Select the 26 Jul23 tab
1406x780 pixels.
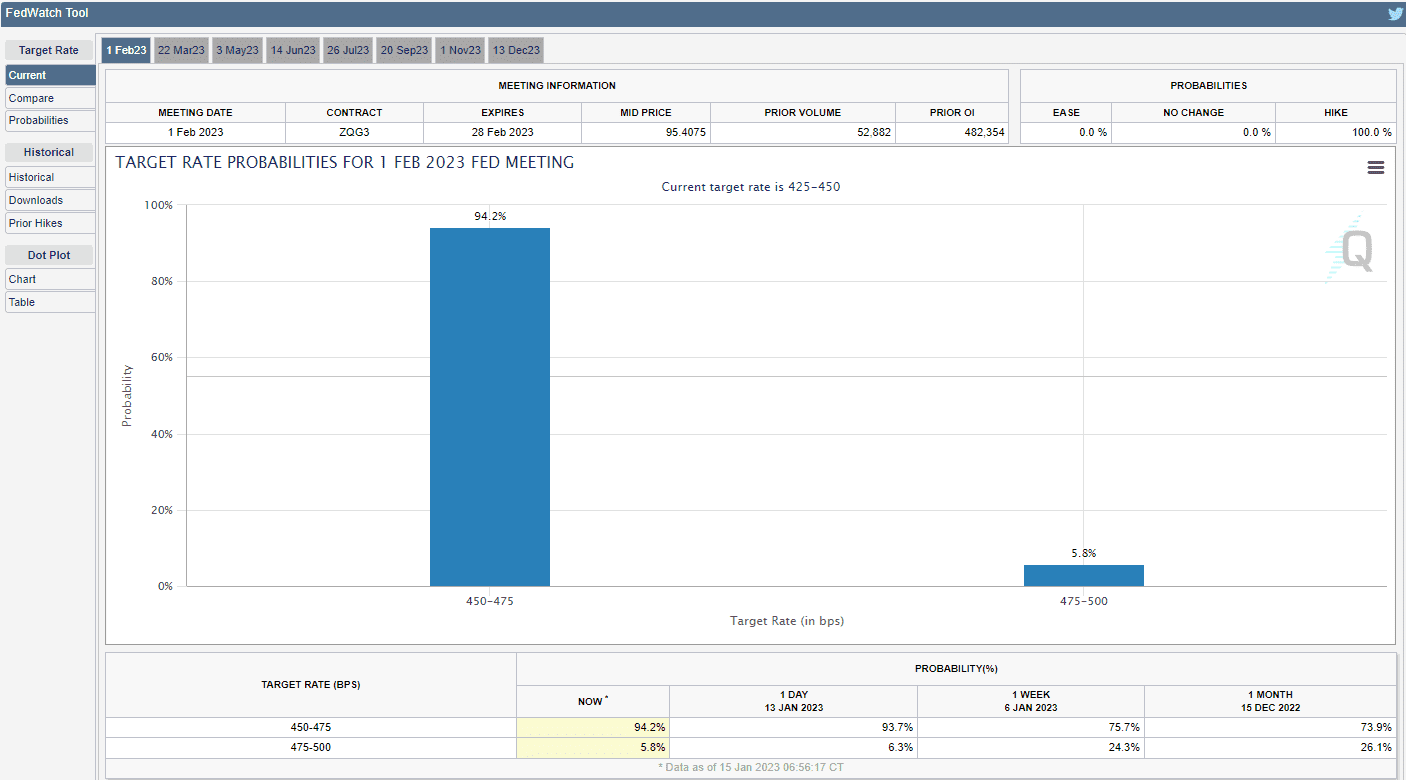348,50
